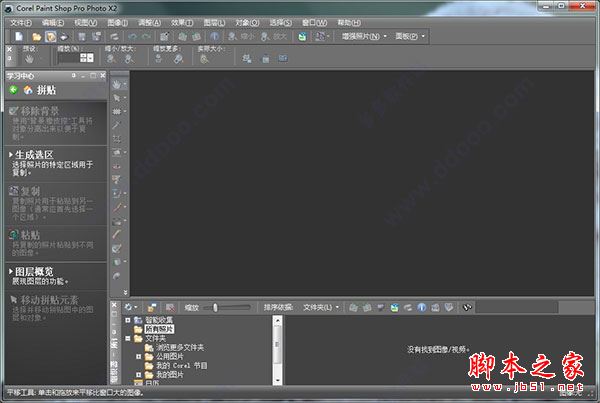Select the 我的 Corel 节目 folder

coord(181,365)
